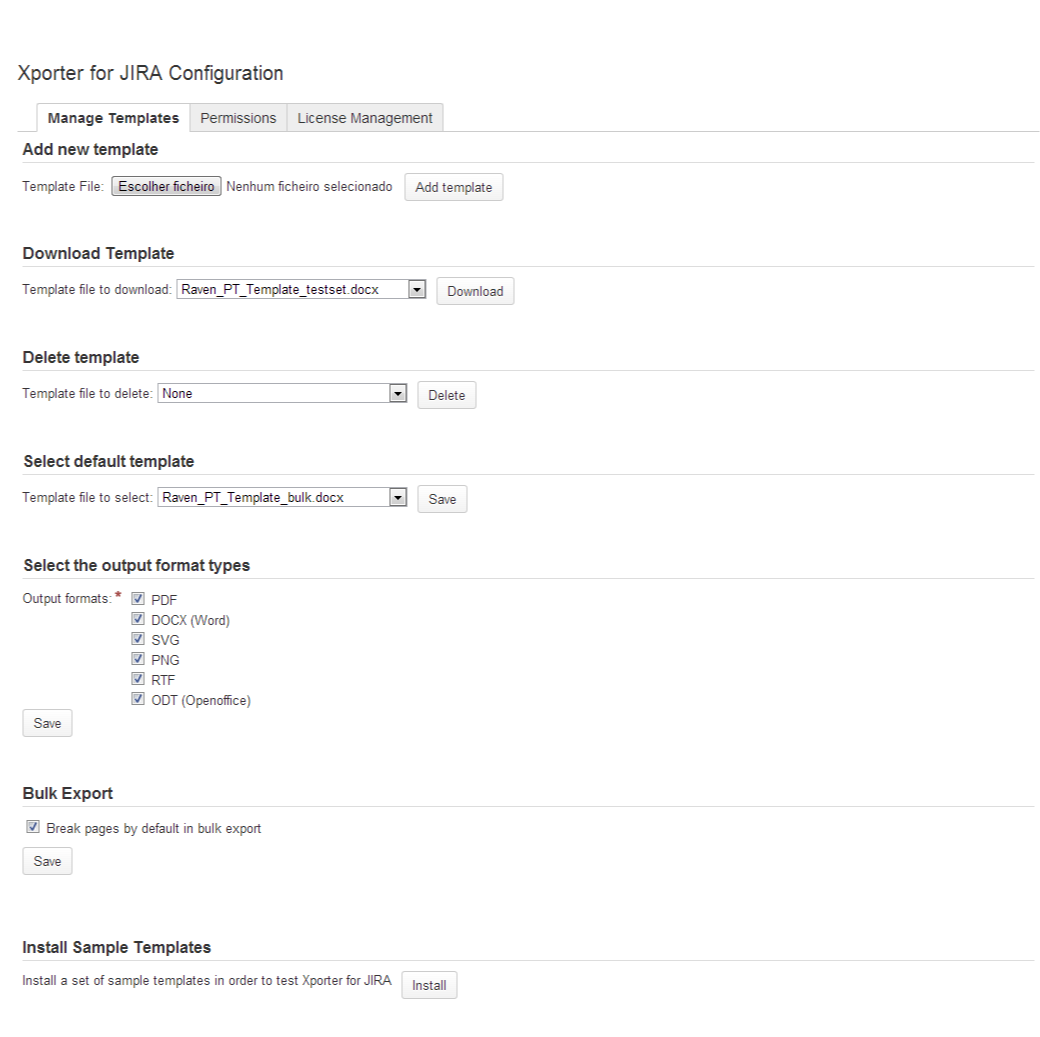Open the Permissions tab

pyautogui.click(x=238, y=118)
